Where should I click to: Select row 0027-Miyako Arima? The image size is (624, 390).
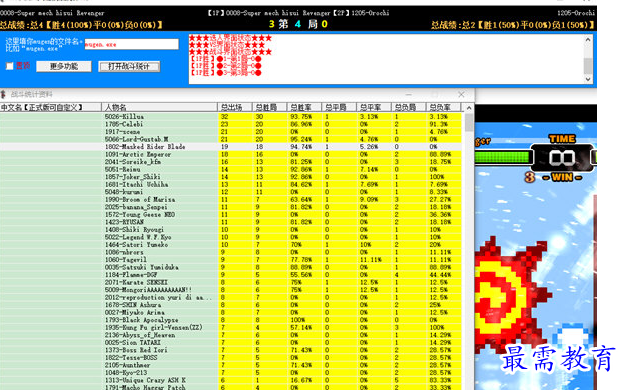pyautogui.click(x=231, y=313)
